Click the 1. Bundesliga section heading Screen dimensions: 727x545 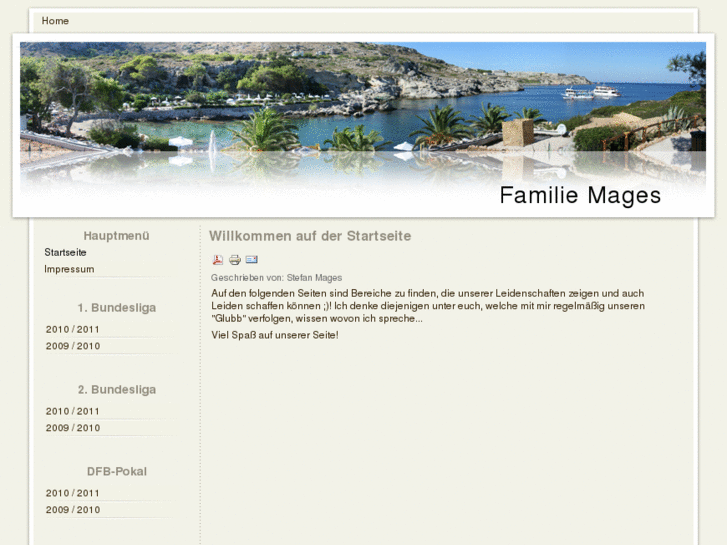tap(116, 308)
